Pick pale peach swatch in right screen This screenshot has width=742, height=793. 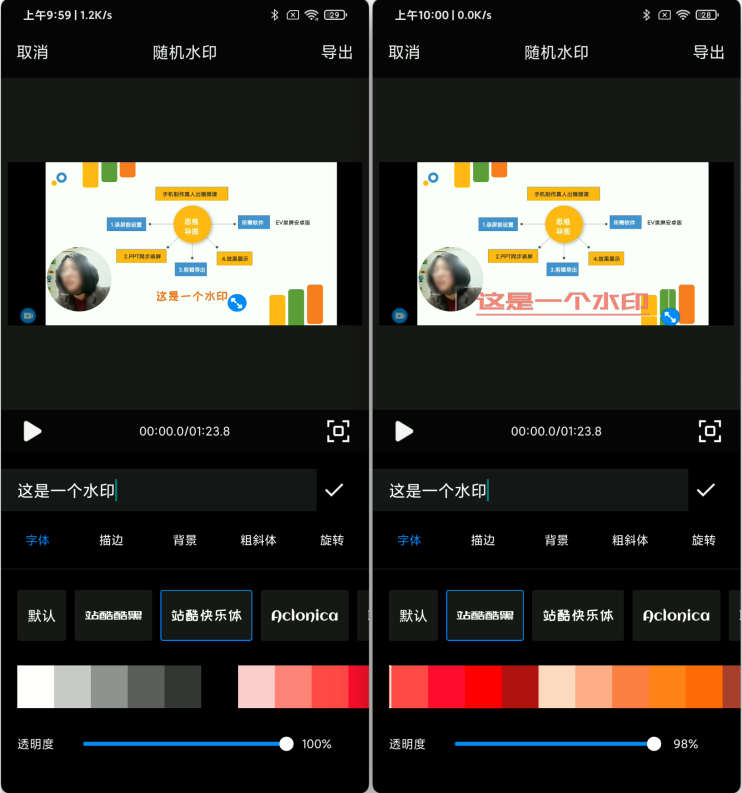(557, 686)
